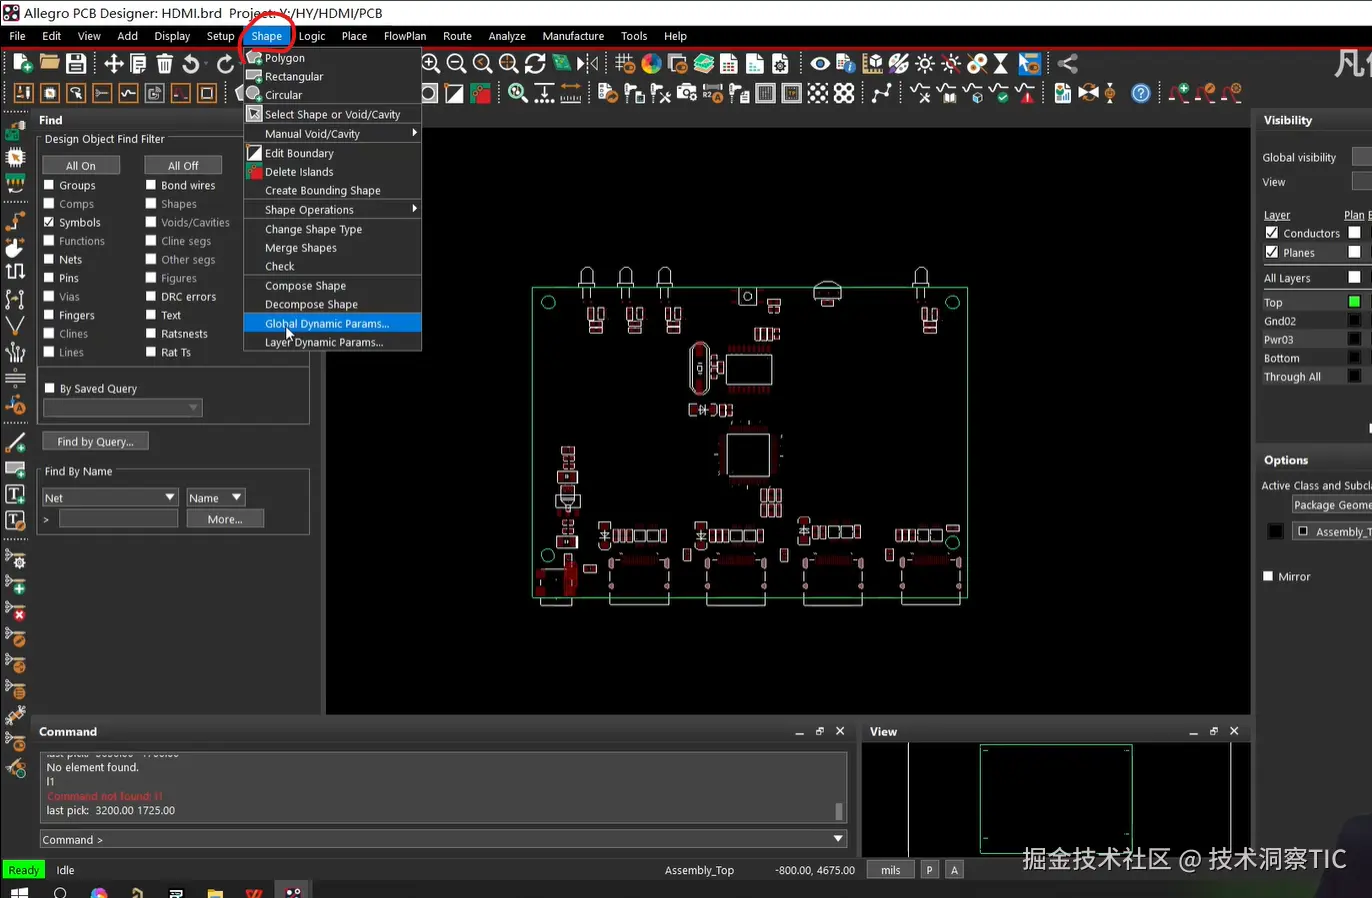
Task: Open the Command history dropdown arrow
Action: 837,839
